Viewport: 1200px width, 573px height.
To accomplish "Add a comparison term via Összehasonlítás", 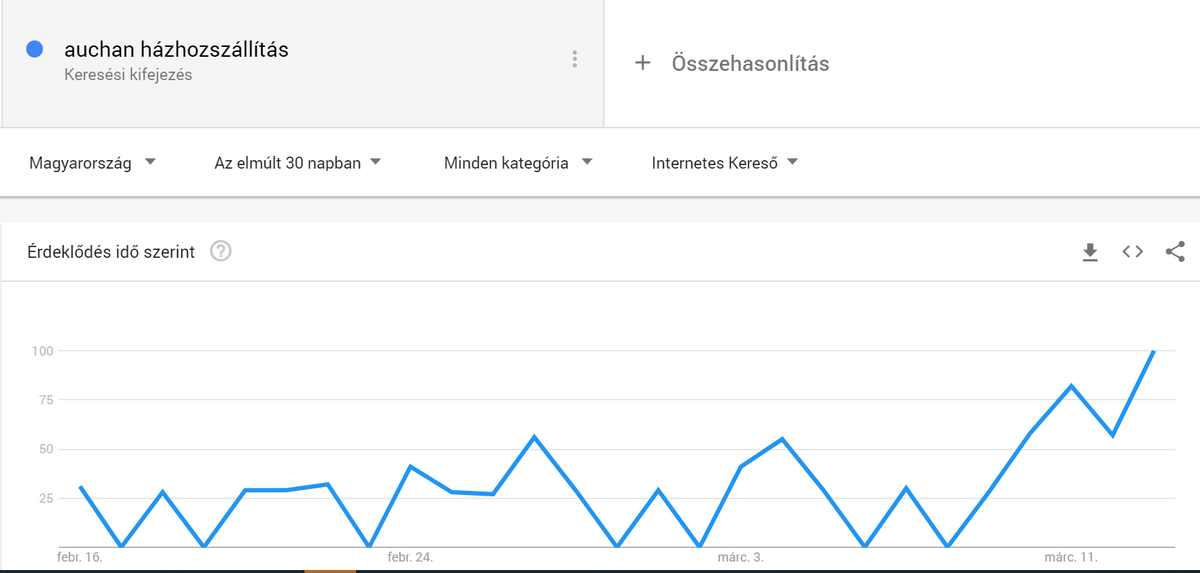I will pyautogui.click(x=750, y=63).
